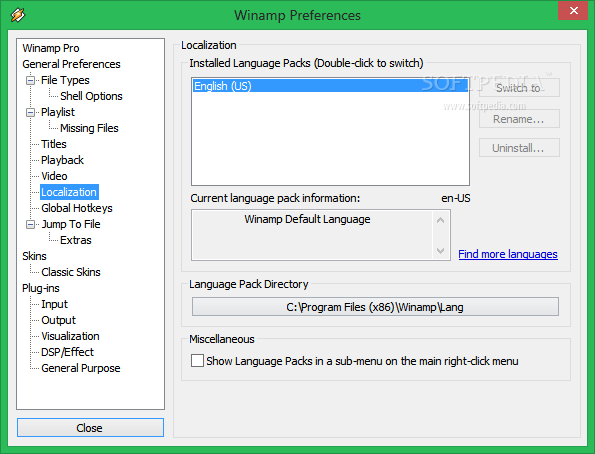Open the Titles preferences page
595x454 pixels.
click(54, 144)
